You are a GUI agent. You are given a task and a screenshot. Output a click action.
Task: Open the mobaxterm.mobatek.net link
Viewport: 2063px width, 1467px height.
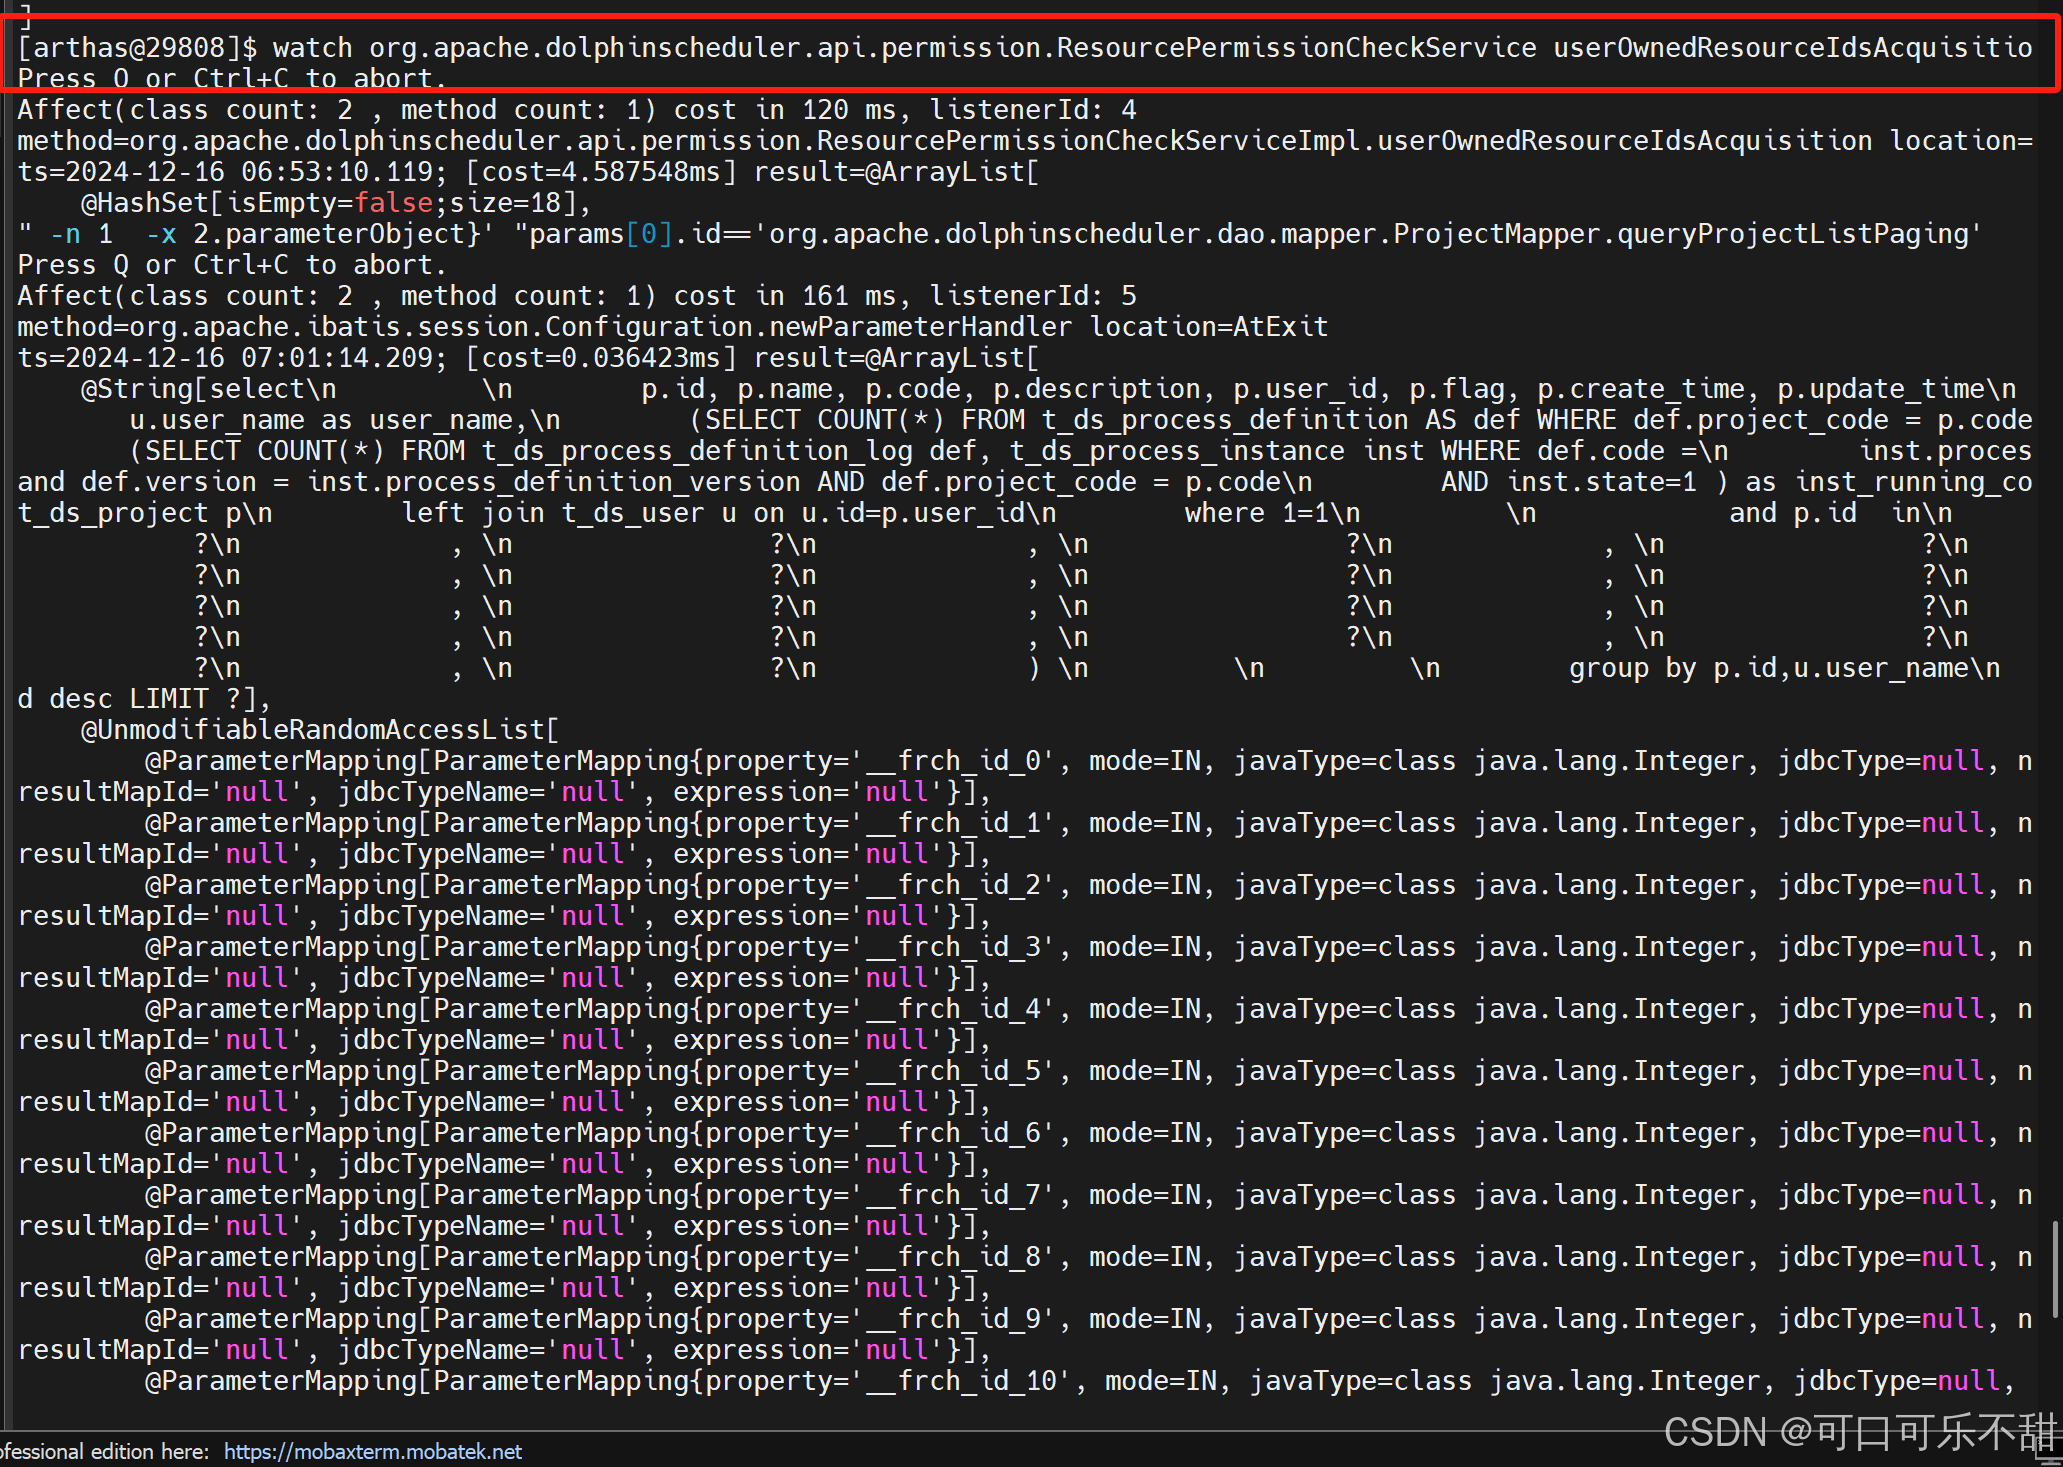point(372,1451)
